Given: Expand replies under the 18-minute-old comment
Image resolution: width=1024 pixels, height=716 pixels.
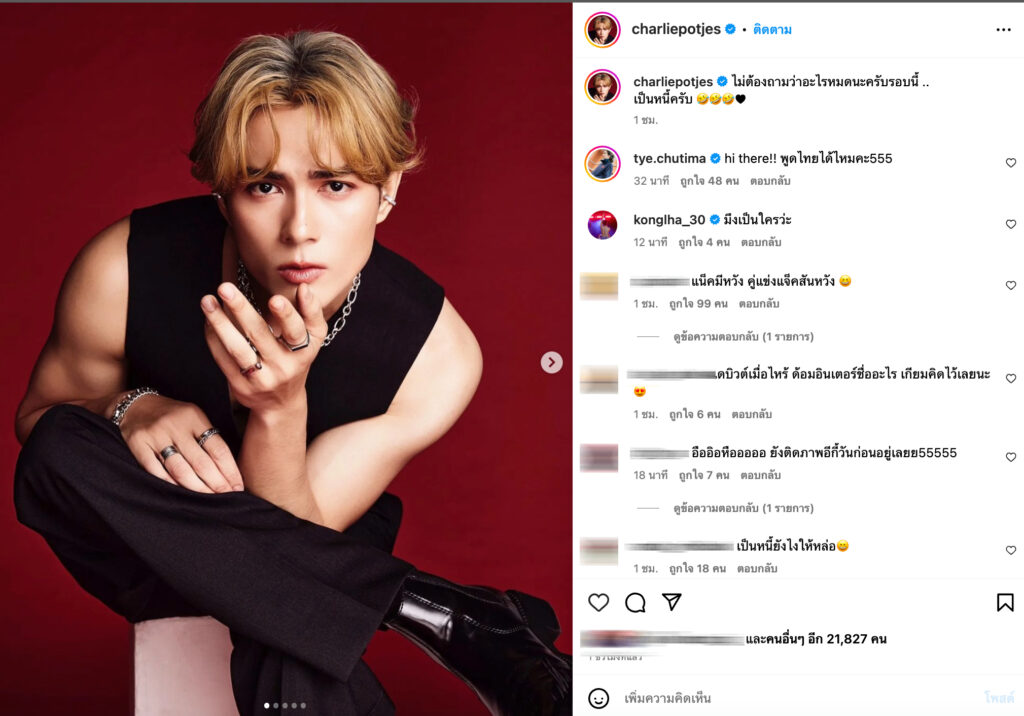Looking at the screenshot, I should click(743, 508).
